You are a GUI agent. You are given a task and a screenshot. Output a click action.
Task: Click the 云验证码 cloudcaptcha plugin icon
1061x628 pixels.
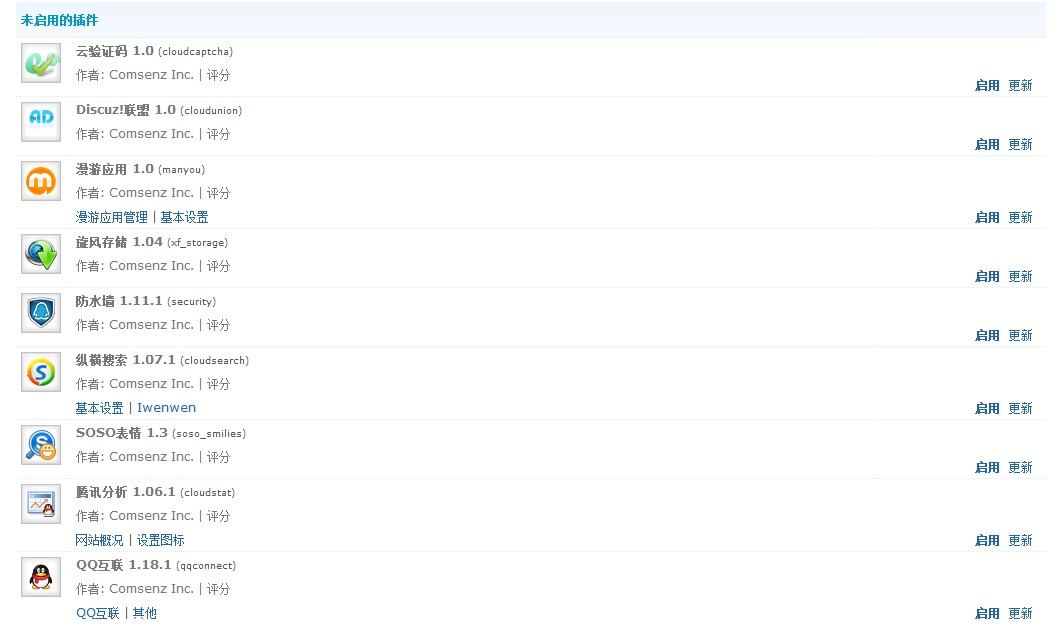41,63
